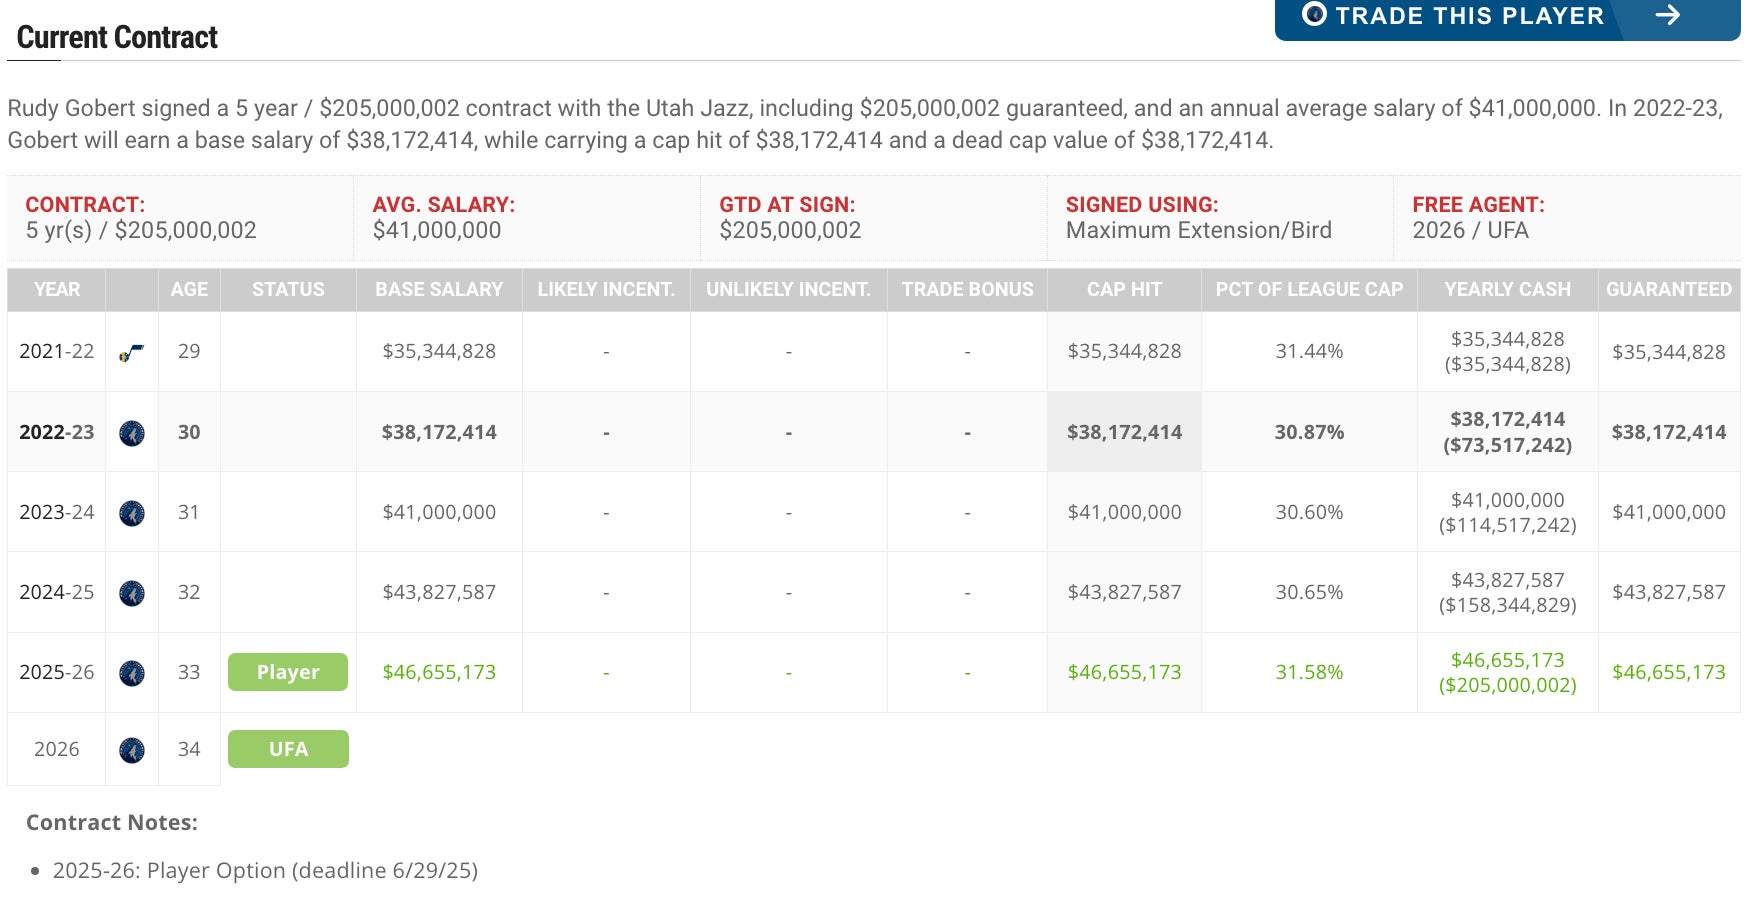Screen dimensions: 1752x916
Task: Click the circular icon before Trade This Player
Action: click(1314, 15)
